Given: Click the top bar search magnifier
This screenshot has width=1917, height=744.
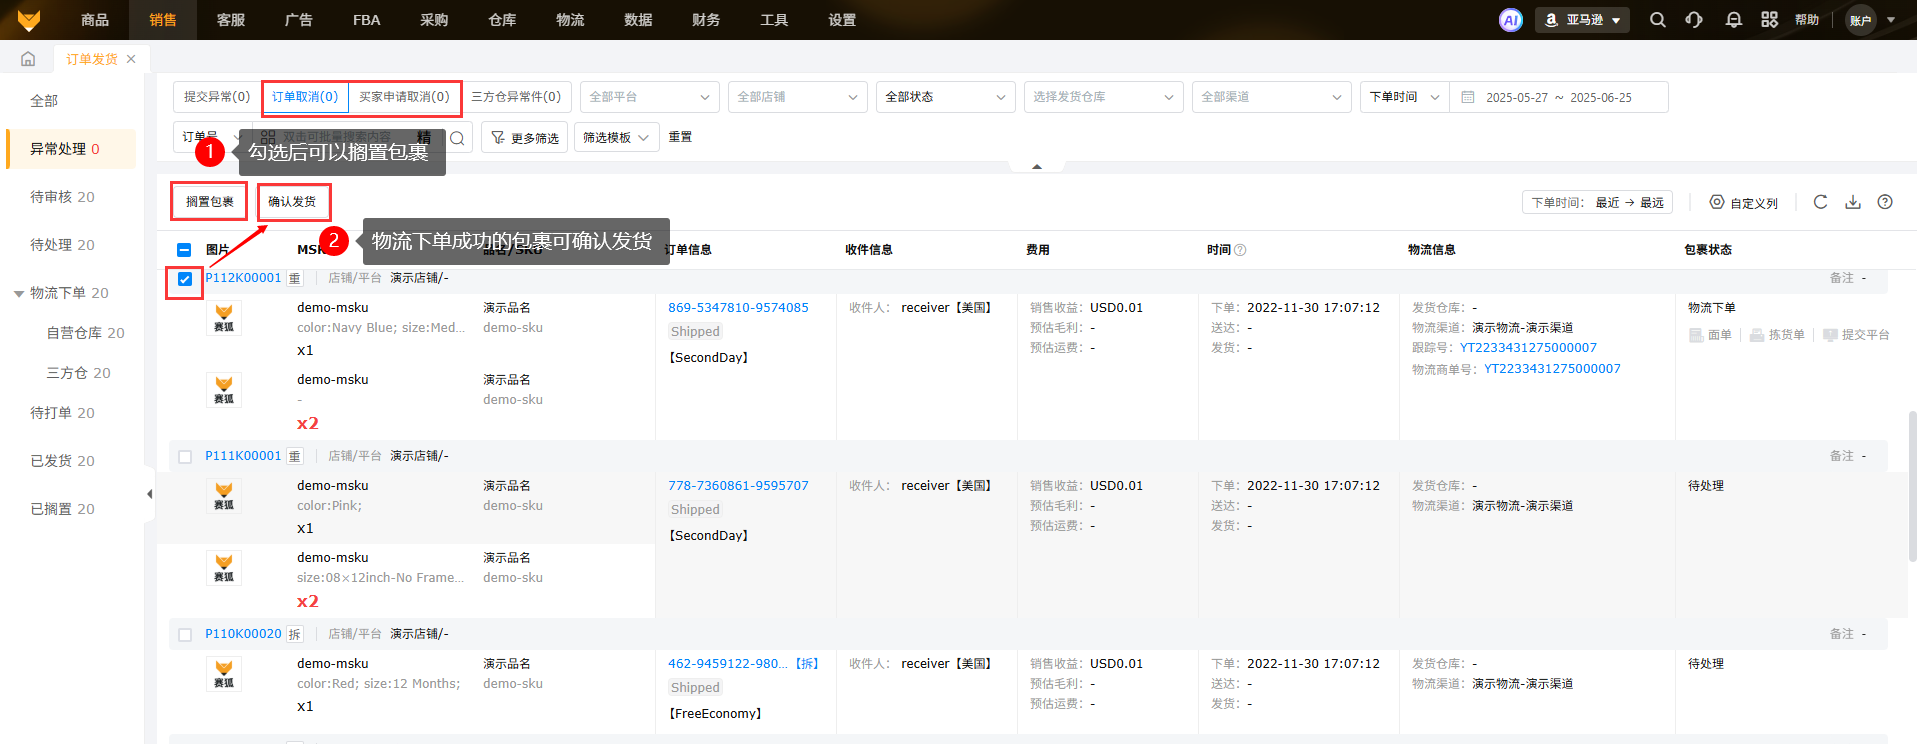Looking at the screenshot, I should tap(1657, 20).
